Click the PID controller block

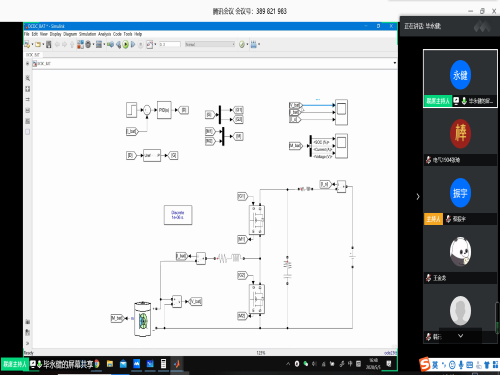[164, 110]
